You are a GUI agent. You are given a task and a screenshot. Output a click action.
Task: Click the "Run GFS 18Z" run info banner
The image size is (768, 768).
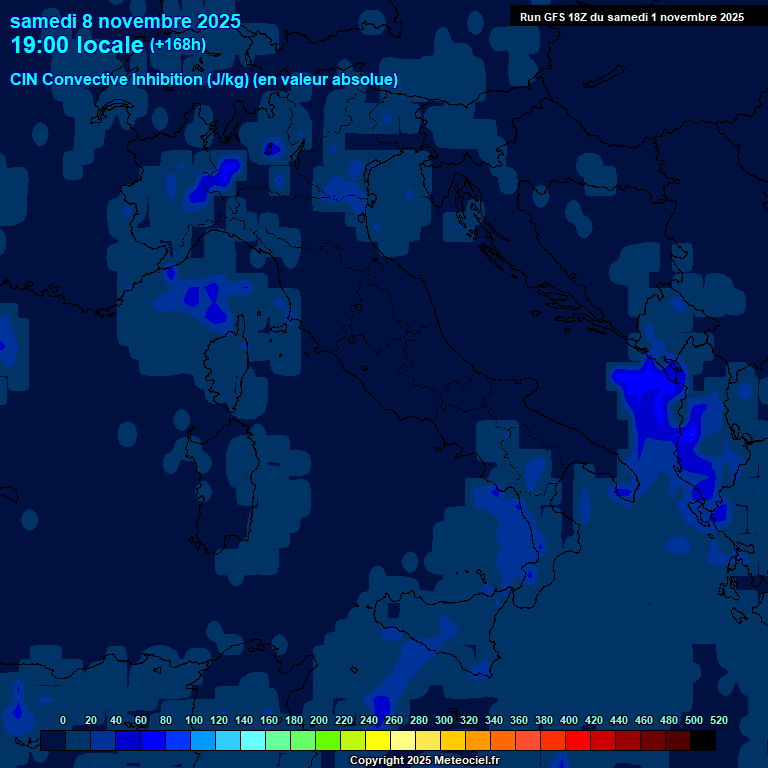coord(631,17)
